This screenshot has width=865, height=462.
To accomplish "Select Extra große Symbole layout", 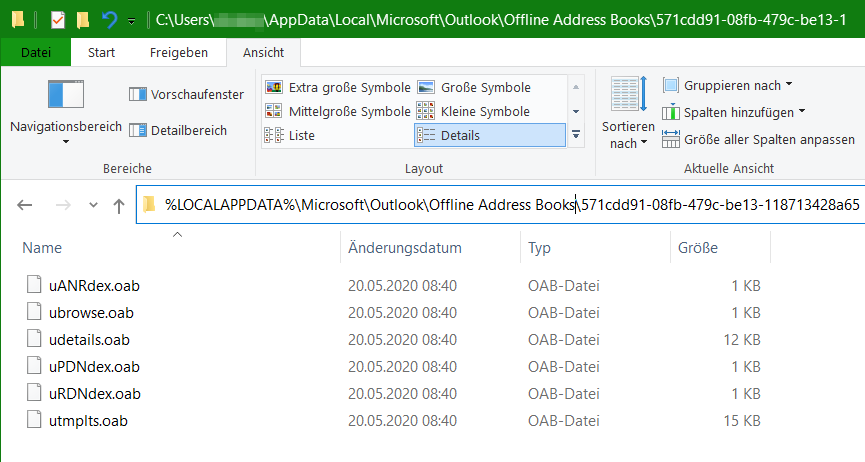I will 336,87.
